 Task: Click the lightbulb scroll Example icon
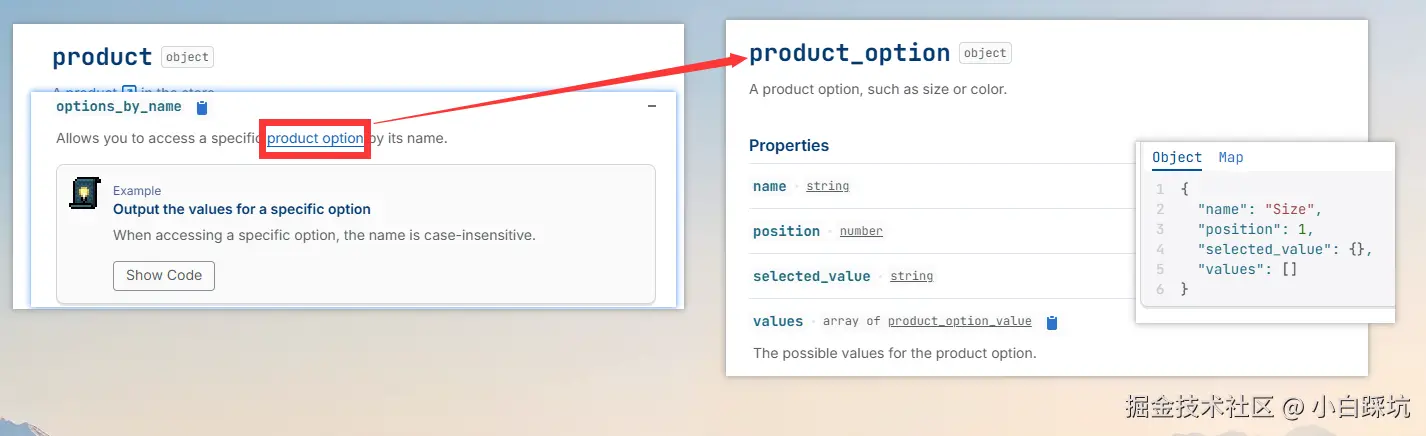(84, 193)
